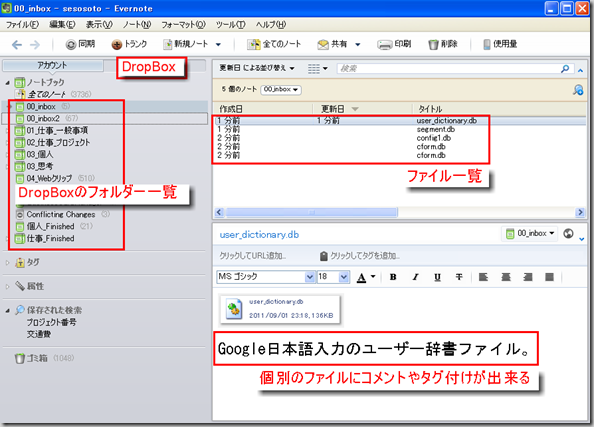The width and height of the screenshot is (594, 427).
Task: Toggle bold formatting
Action: pyautogui.click(x=393, y=277)
